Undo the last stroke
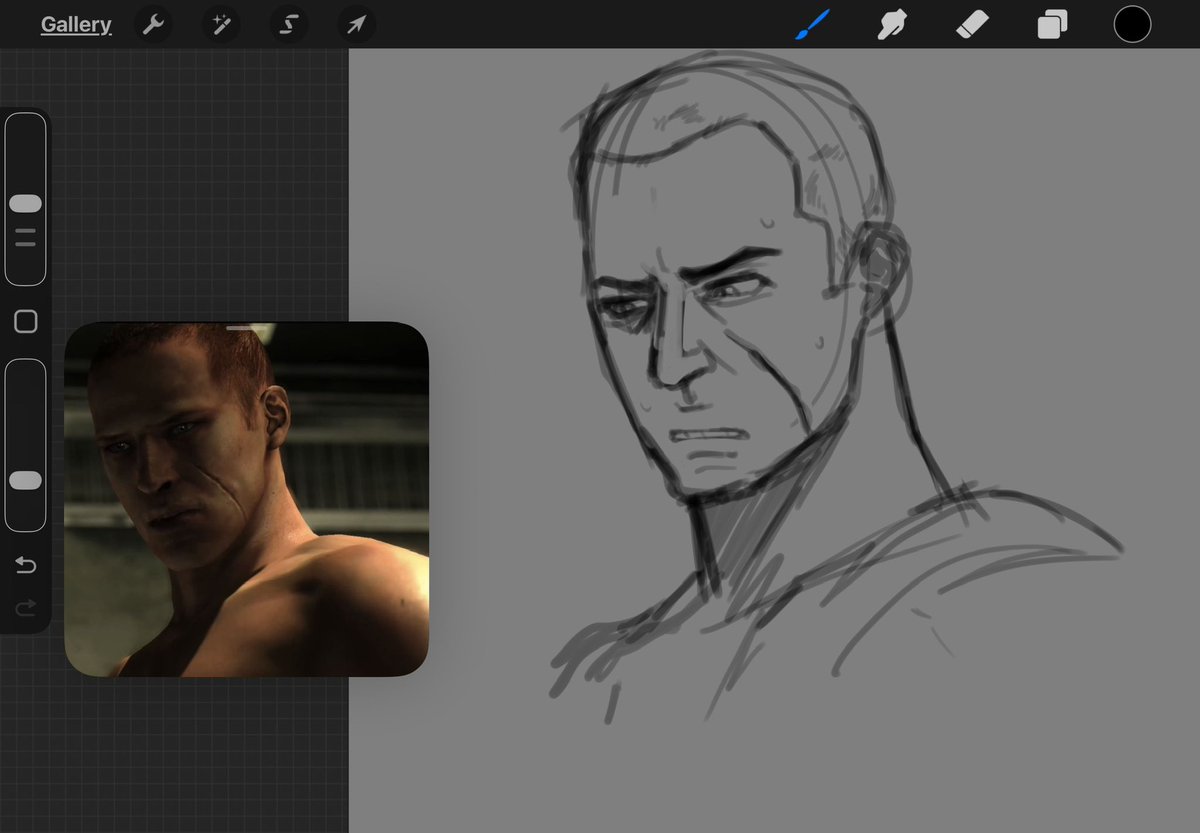Image resolution: width=1200 pixels, height=833 pixels. [x=26, y=566]
